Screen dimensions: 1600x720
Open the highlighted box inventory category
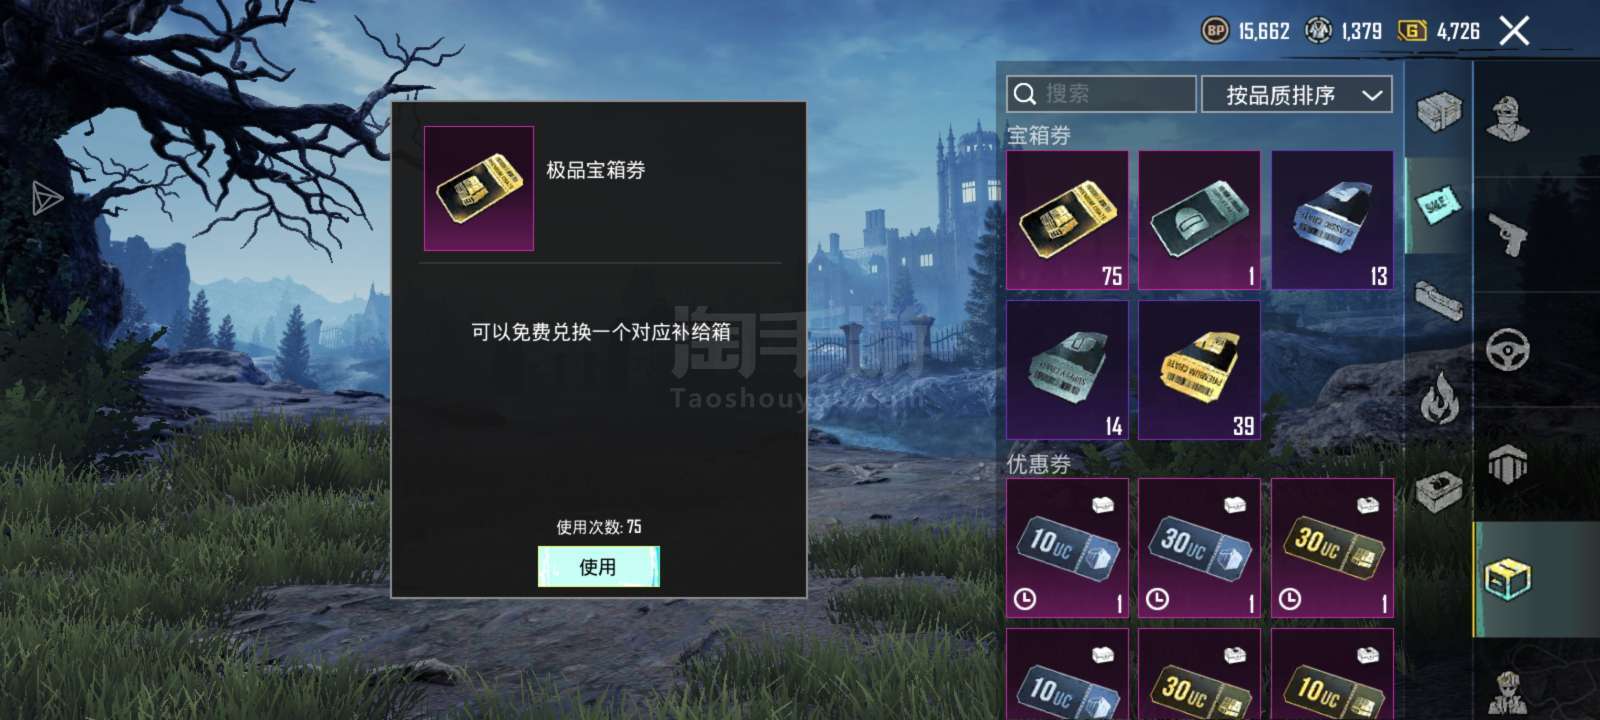pyautogui.click(x=1507, y=579)
